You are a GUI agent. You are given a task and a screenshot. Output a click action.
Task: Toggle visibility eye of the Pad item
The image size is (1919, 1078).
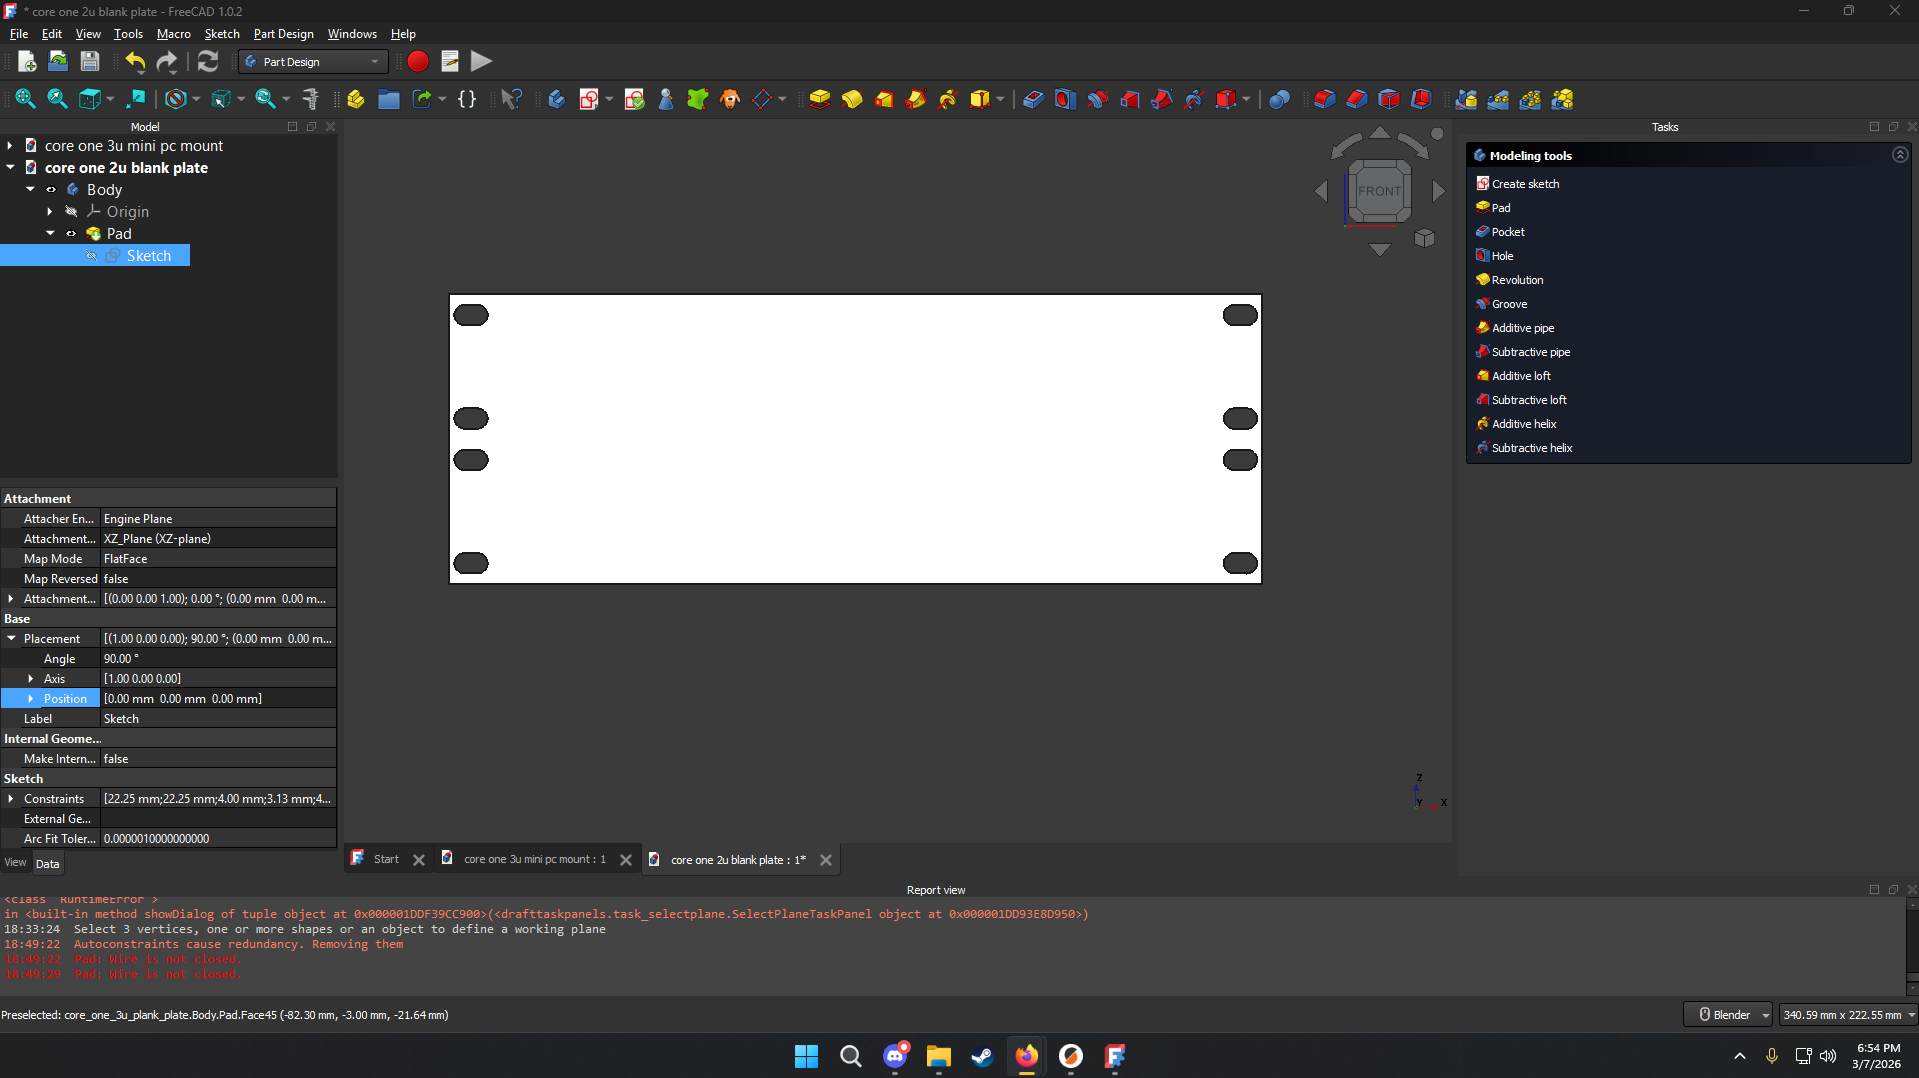click(x=71, y=234)
